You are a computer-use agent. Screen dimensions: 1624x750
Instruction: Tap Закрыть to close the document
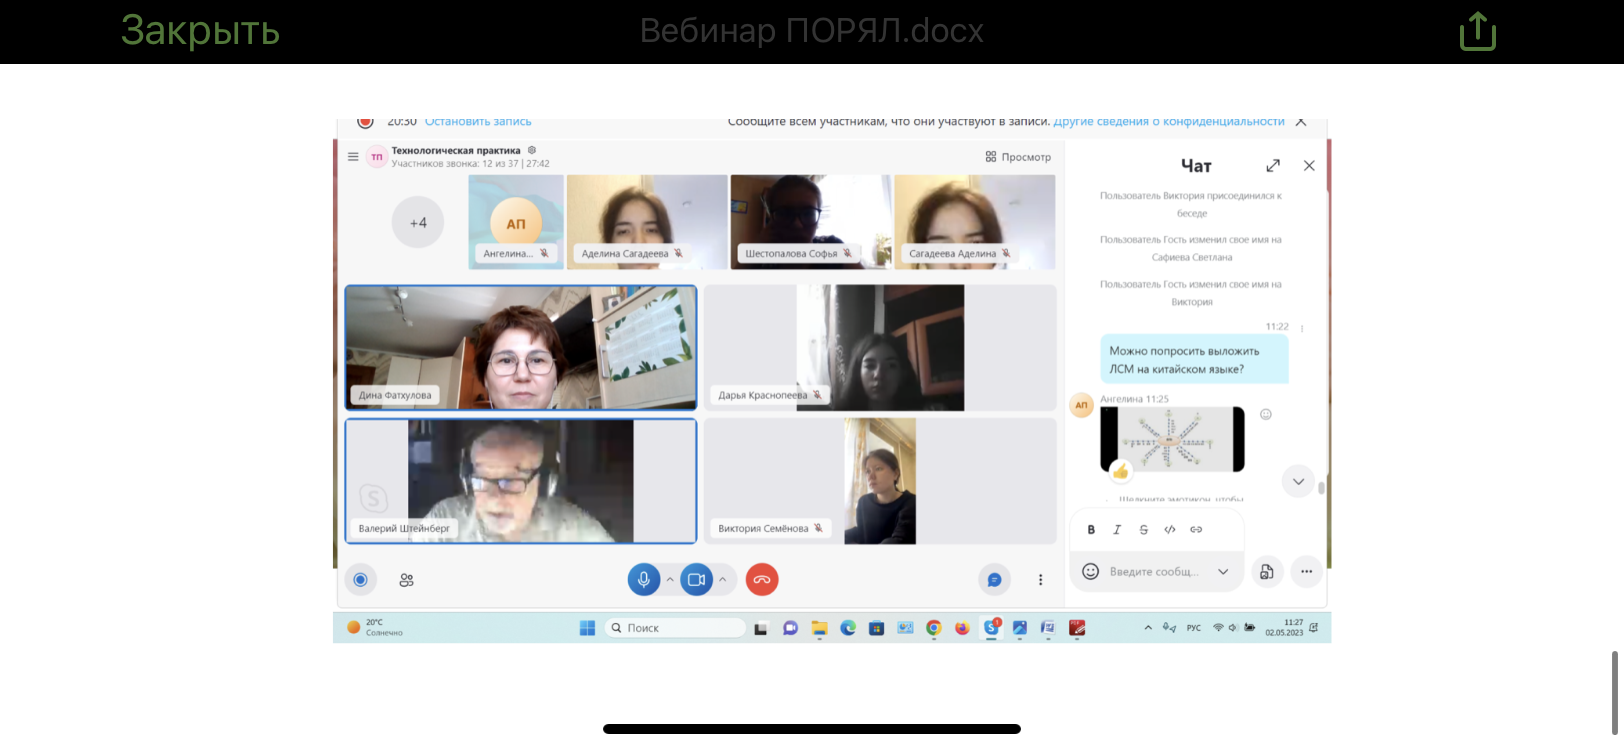pos(200,32)
